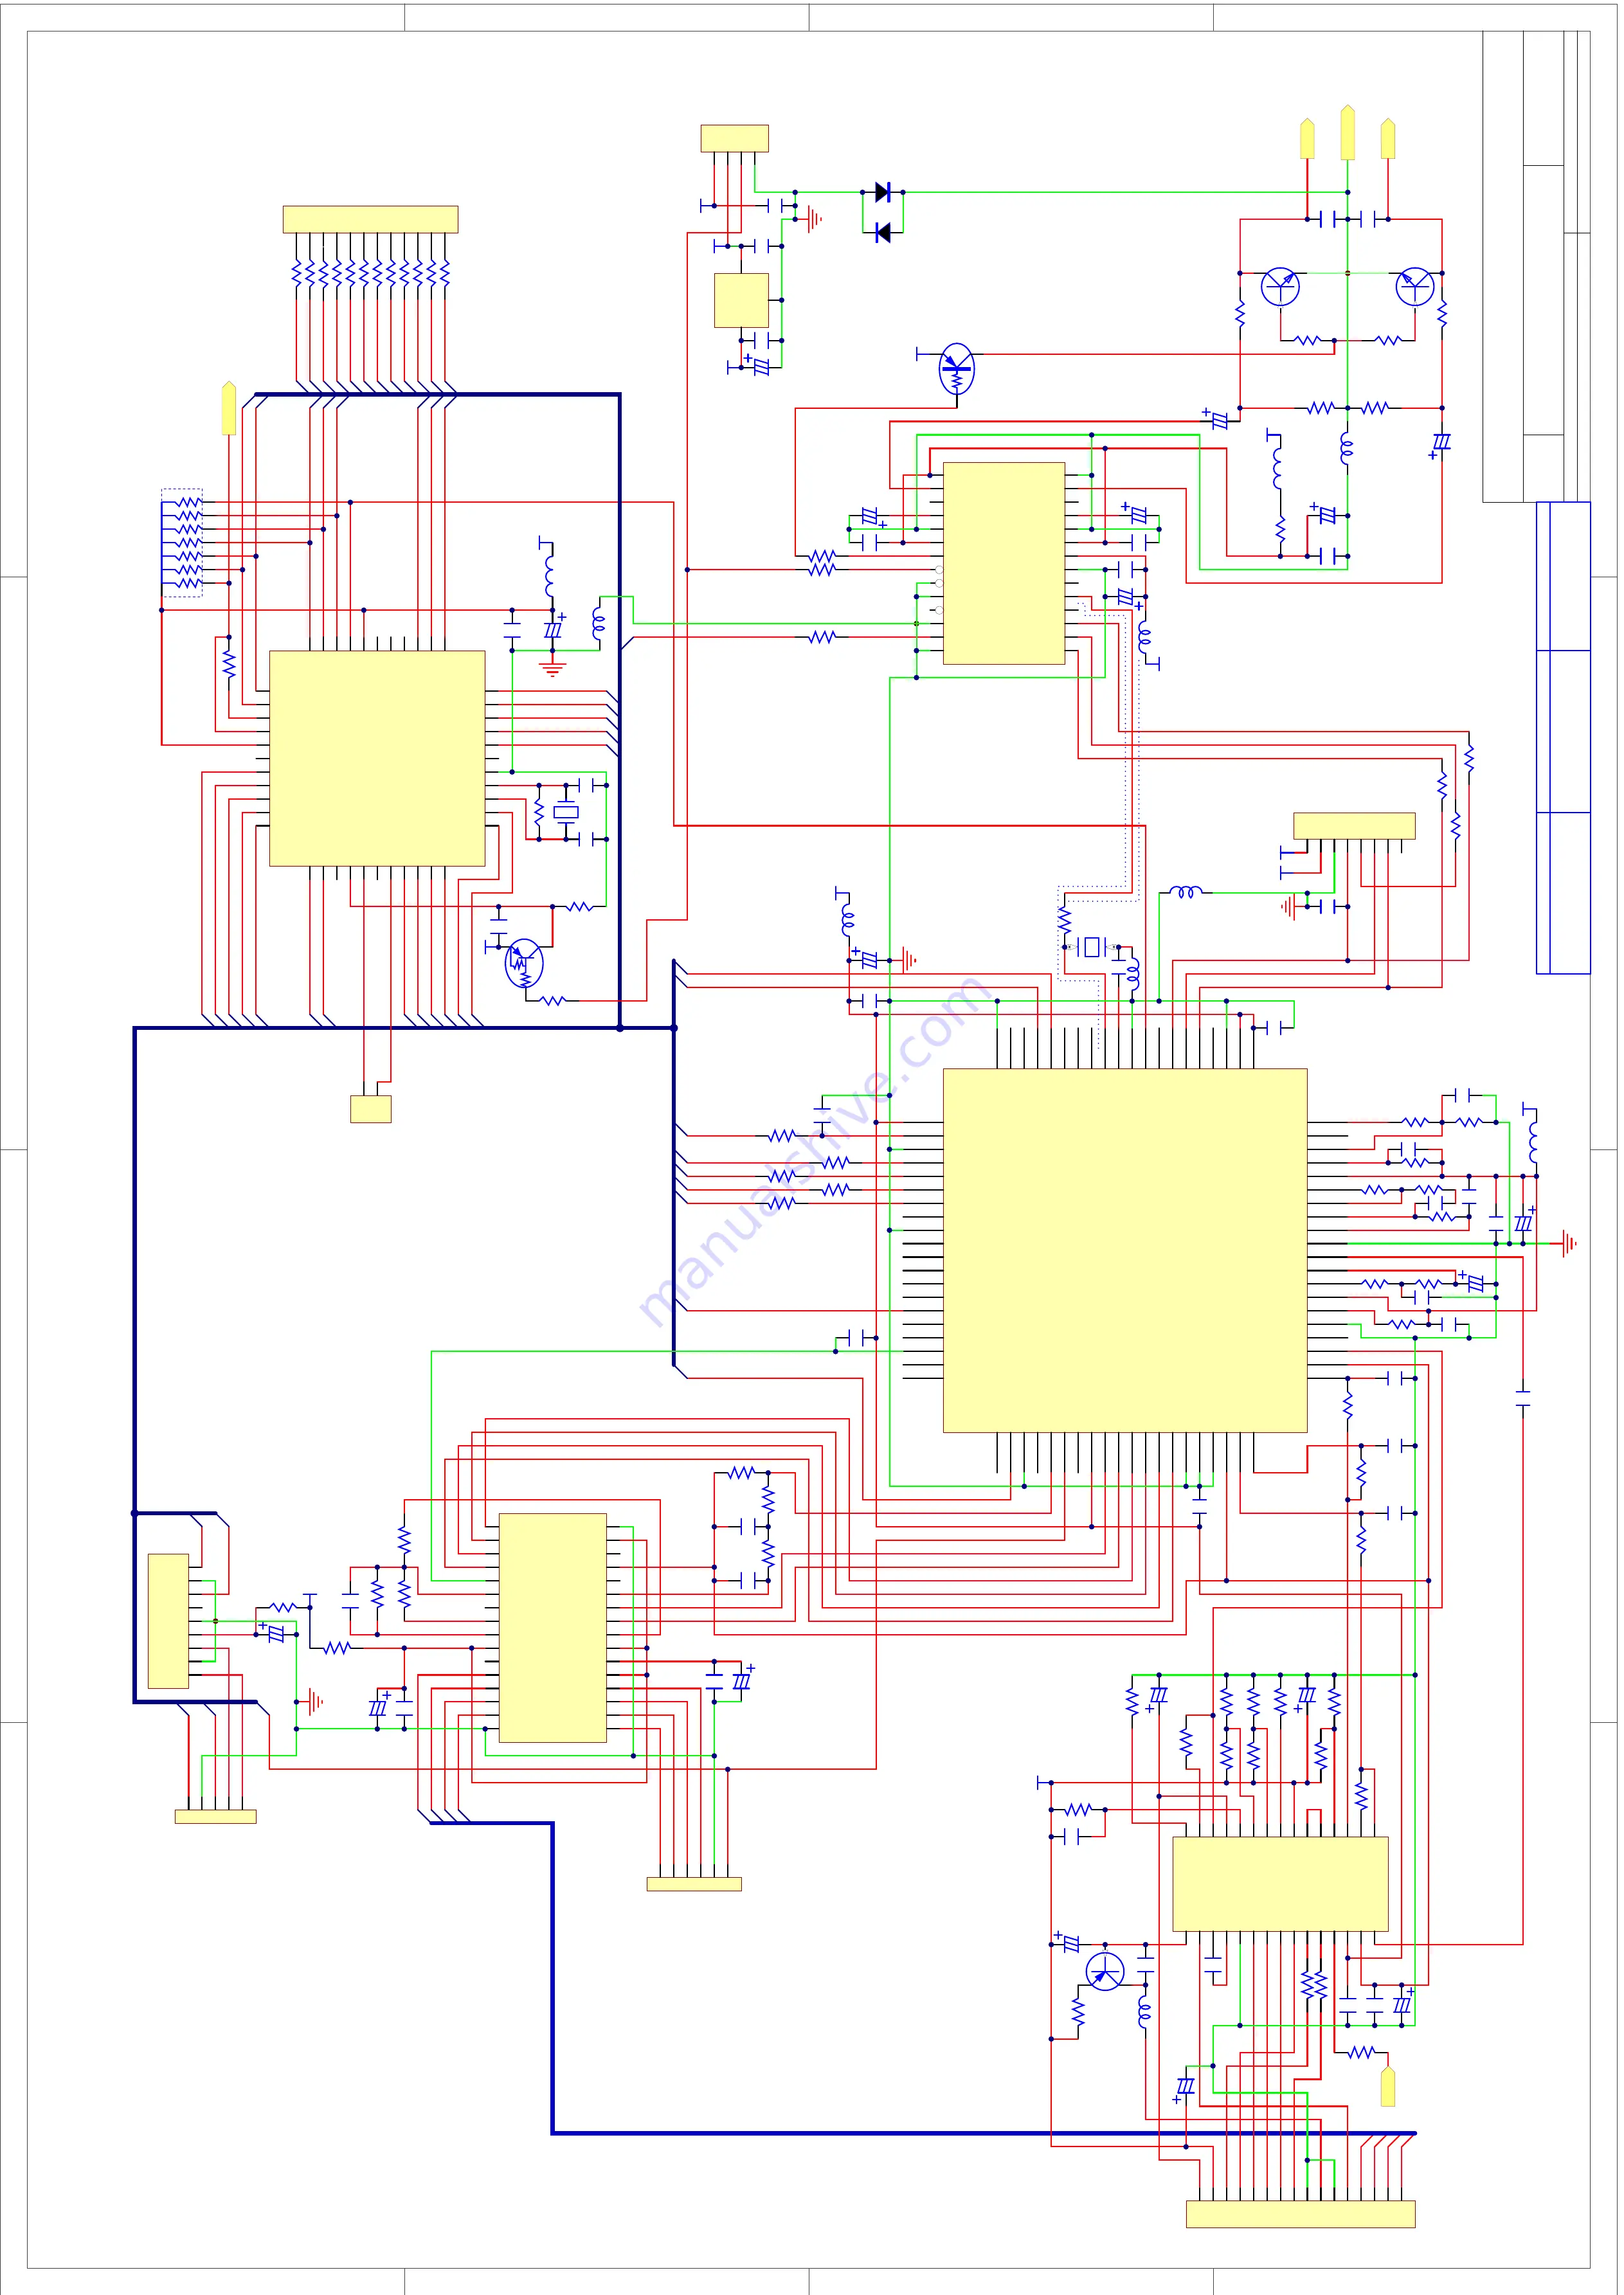Select the blue title block outline at right

(1563, 738)
